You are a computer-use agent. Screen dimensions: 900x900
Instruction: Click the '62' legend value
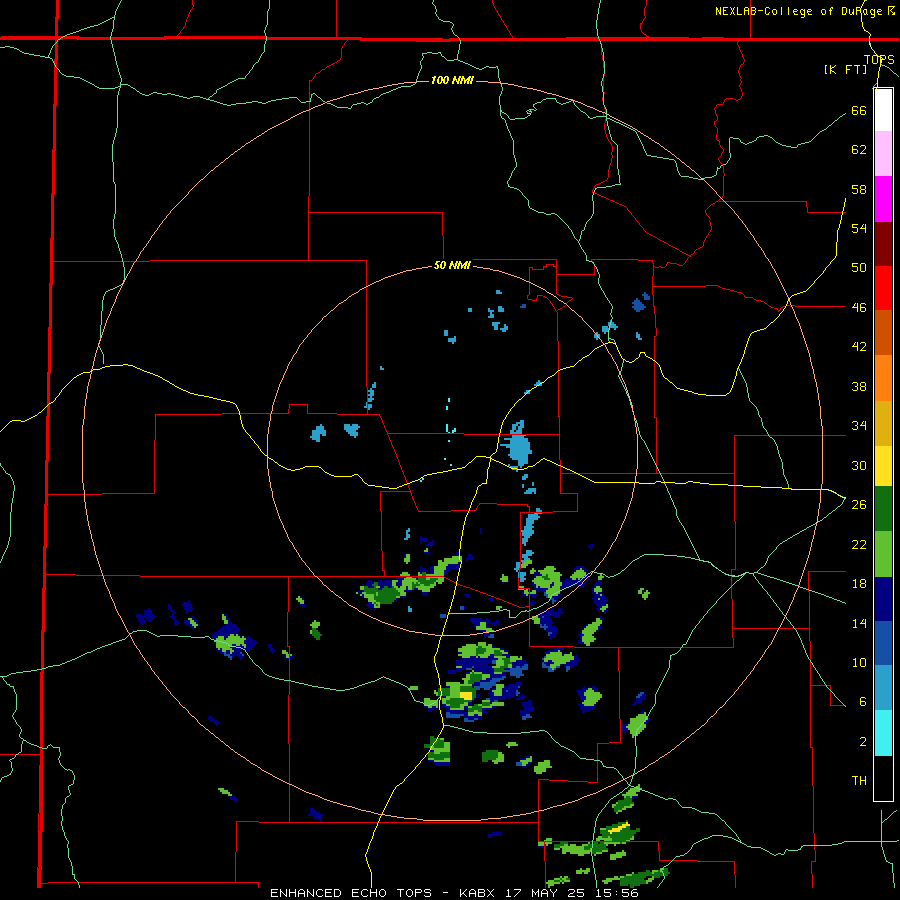[x=859, y=149]
